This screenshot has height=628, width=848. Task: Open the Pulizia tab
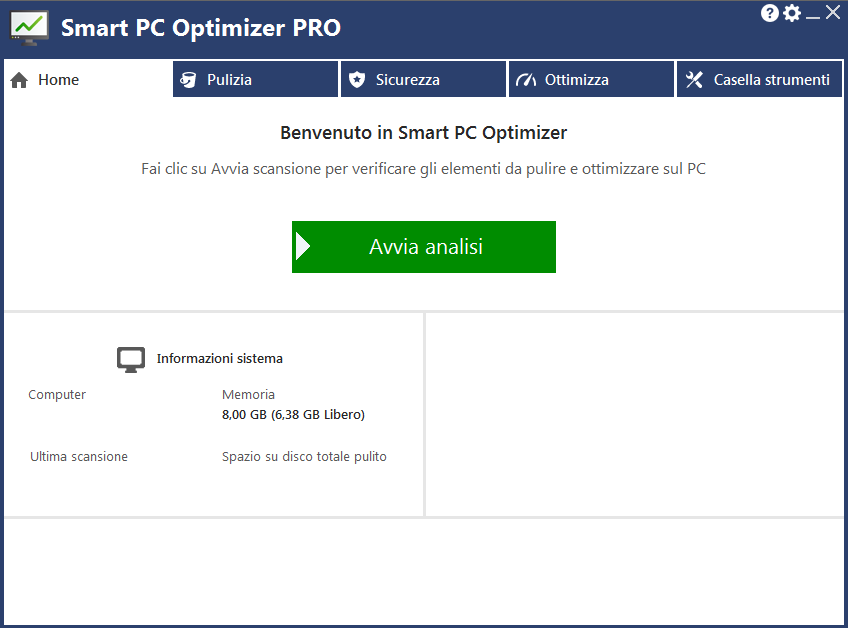pyautogui.click(x=255, y=80)
